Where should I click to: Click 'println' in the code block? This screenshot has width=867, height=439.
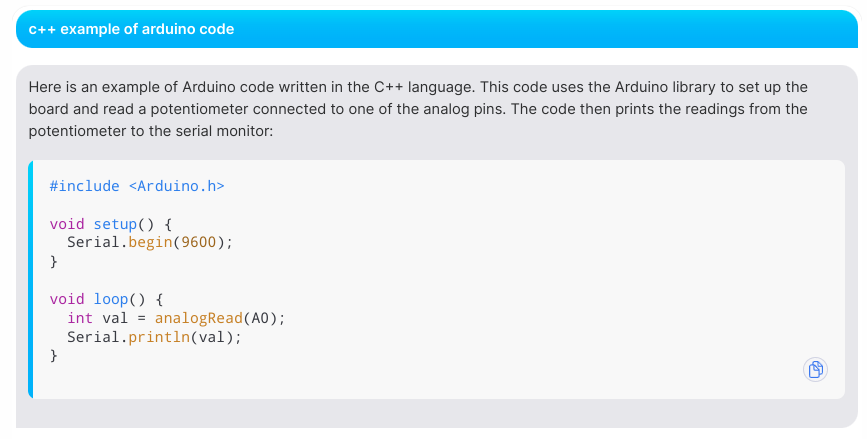(159, 337)
